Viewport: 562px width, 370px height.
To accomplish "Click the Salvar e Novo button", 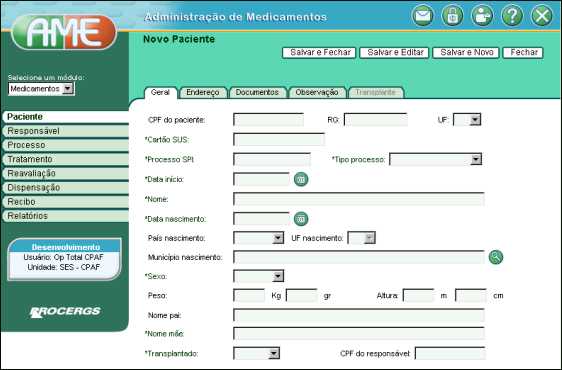I will pos(466,53).
